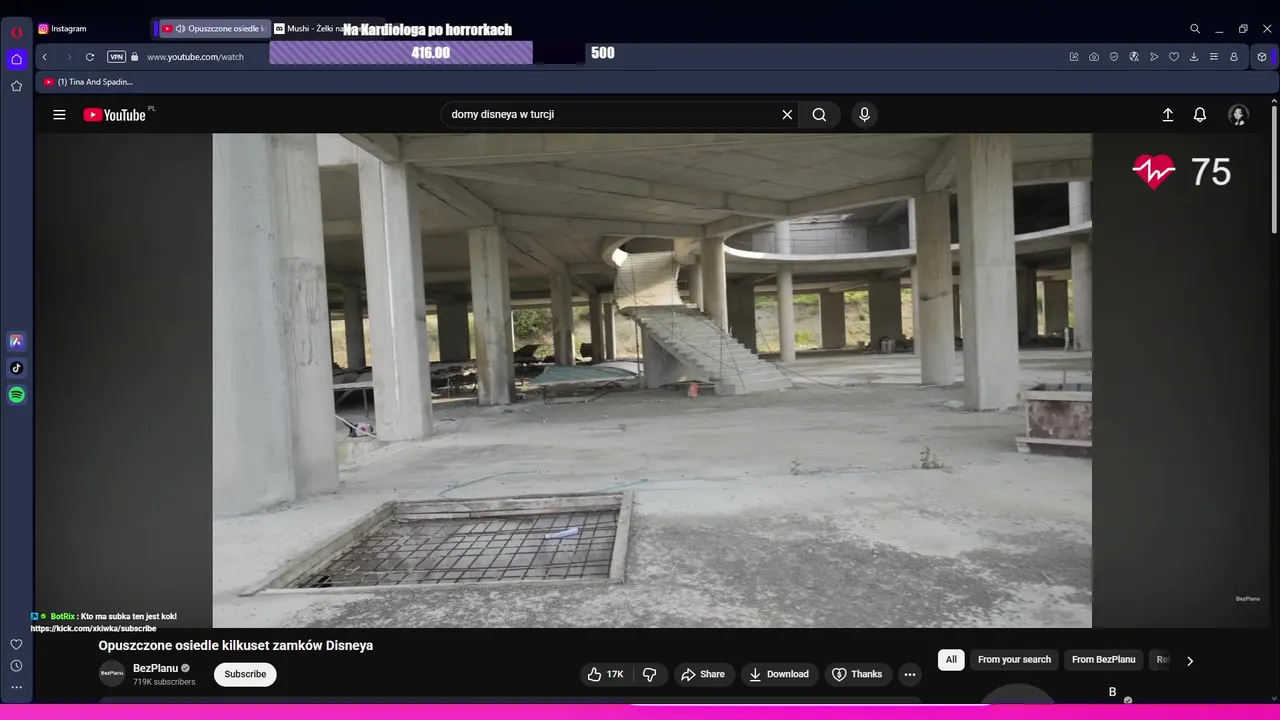The width and height of the screenshot is (1280, 720).
Task: Open the extensions cube icon
Action: pos(1262,57)
